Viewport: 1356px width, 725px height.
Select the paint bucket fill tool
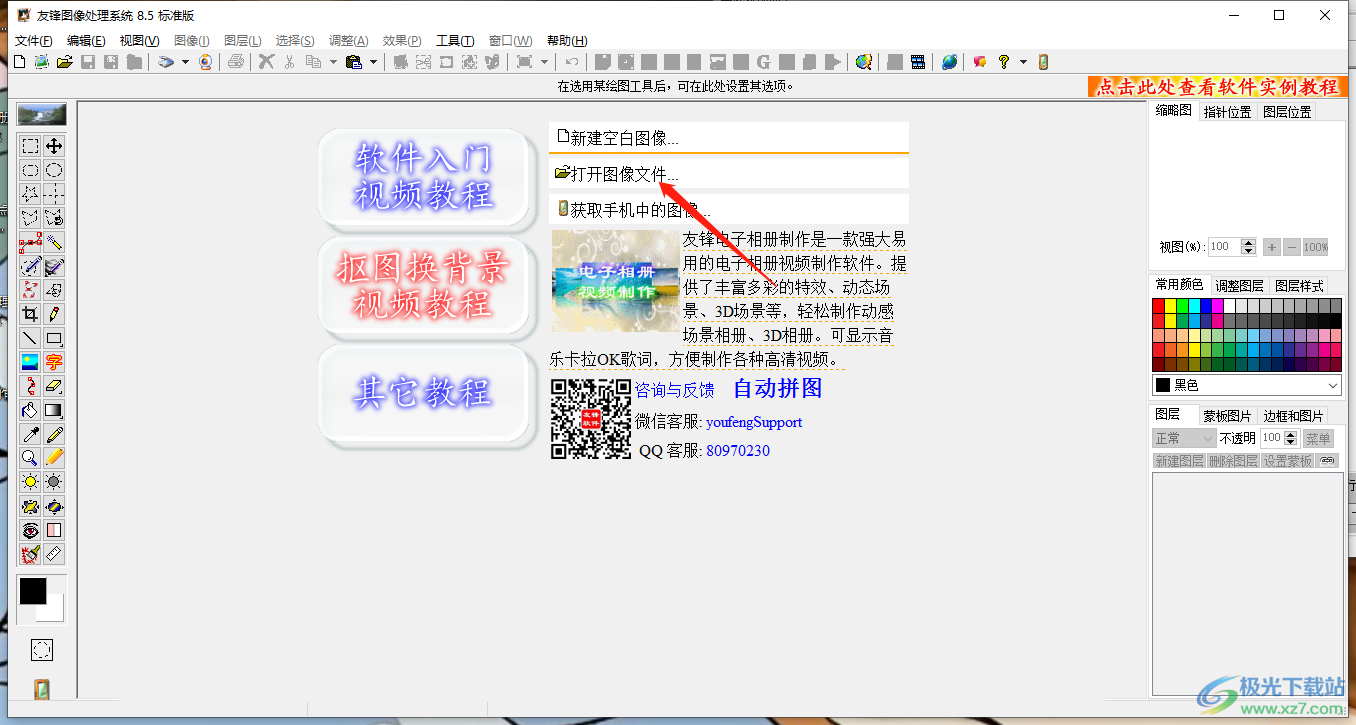pyautogui.click(x=31, y=410)
